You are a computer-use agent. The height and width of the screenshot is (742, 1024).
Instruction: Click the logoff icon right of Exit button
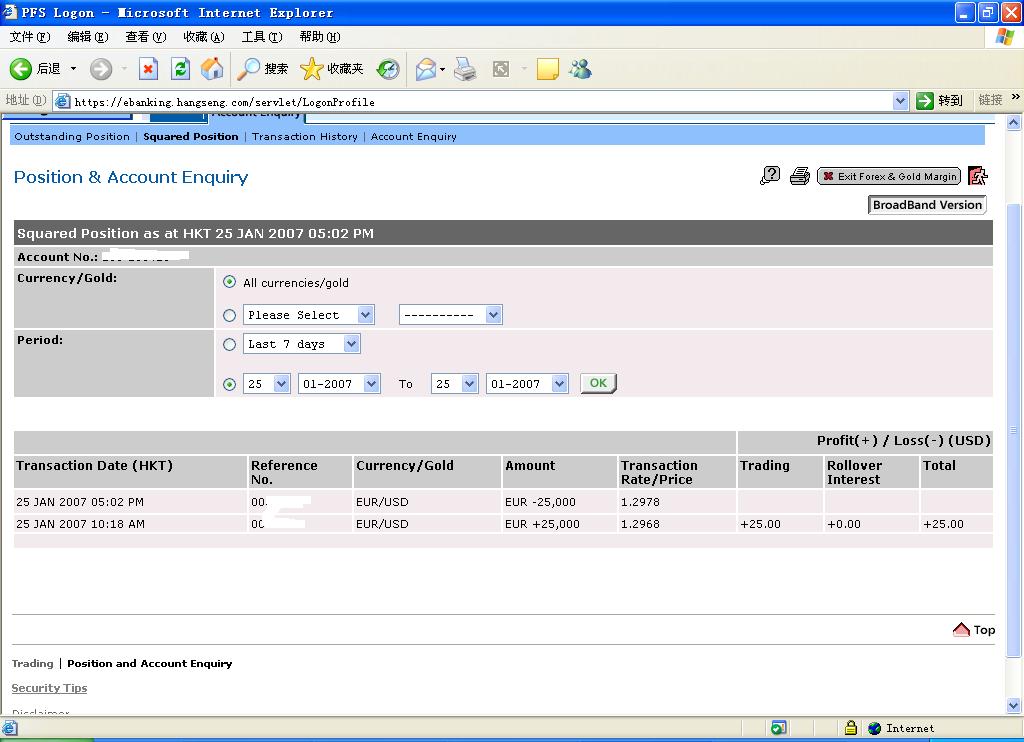pos(978,177)
